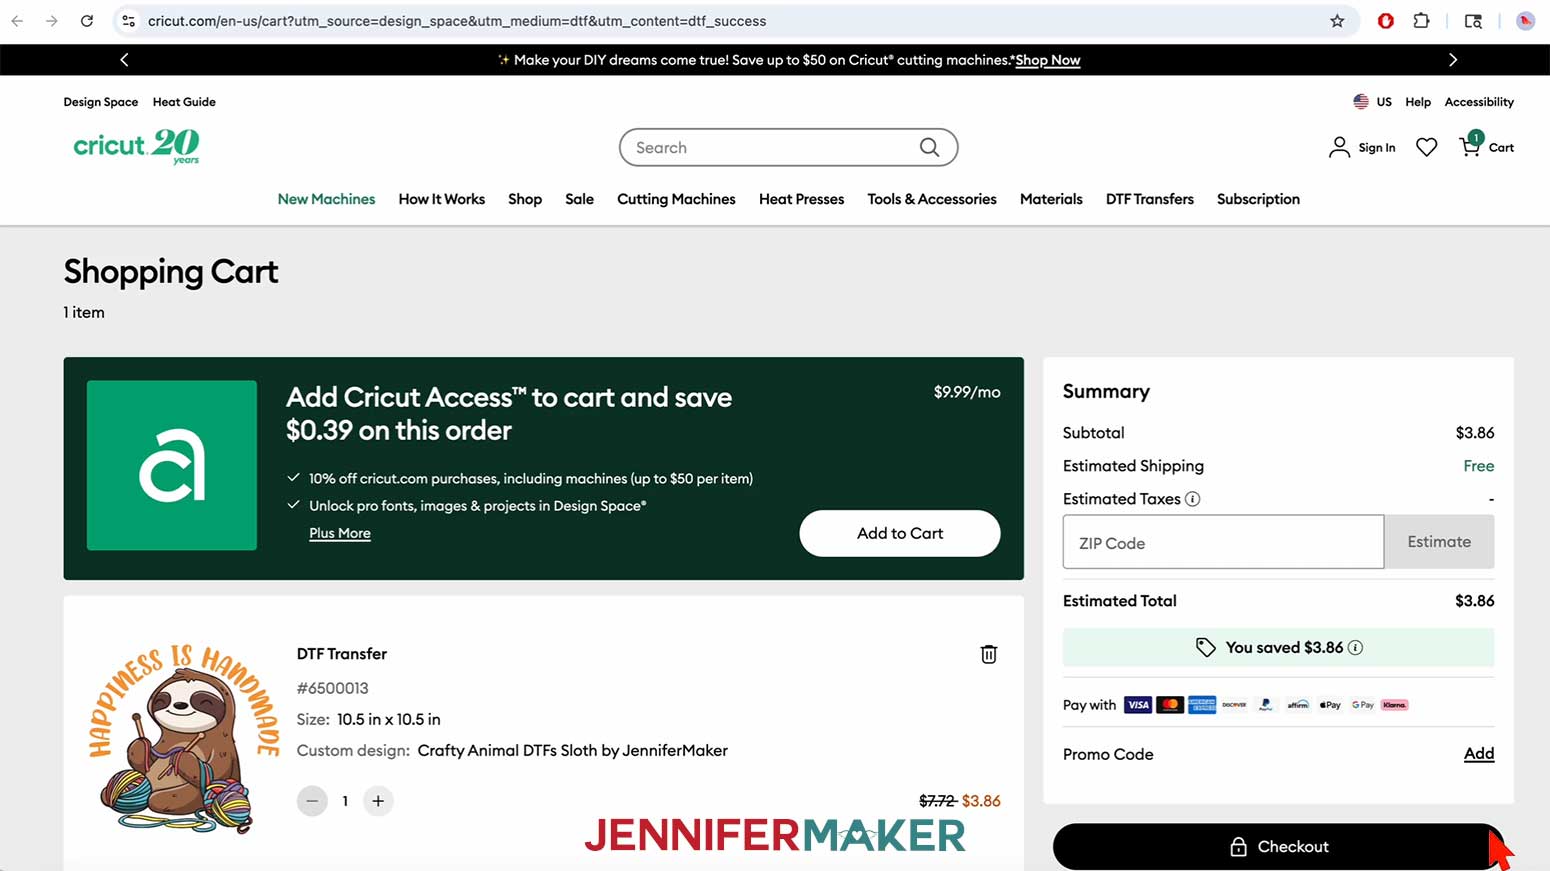Screen dimensions: 1550x871
Task: Click the Estimate taxes button
Action: tap(1439, 542)
